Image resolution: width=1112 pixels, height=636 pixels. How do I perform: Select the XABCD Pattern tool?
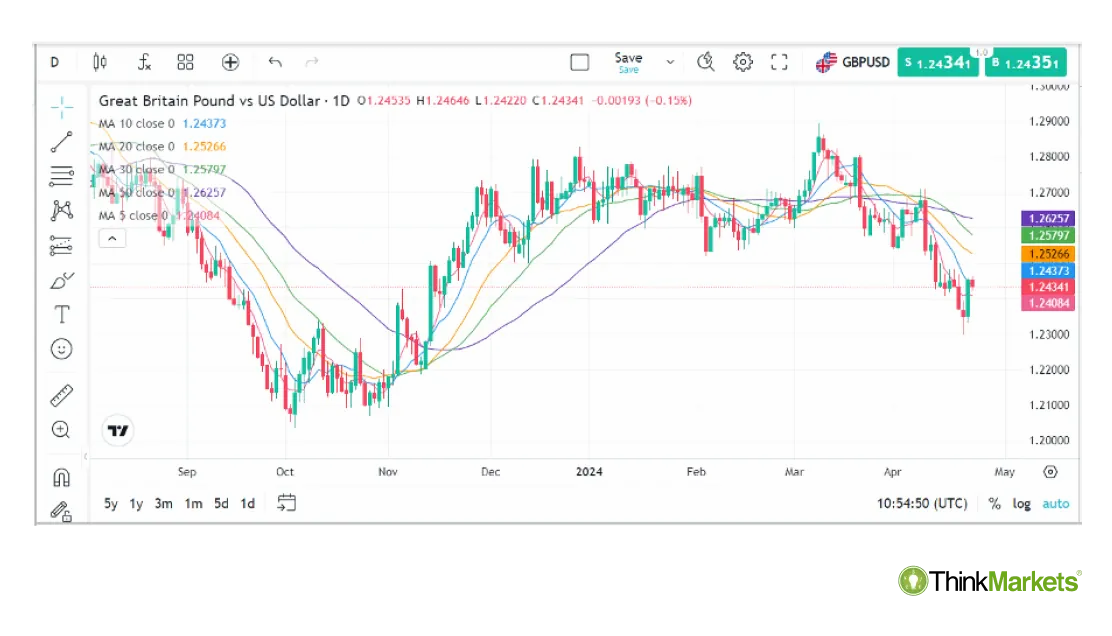point(61,211)
